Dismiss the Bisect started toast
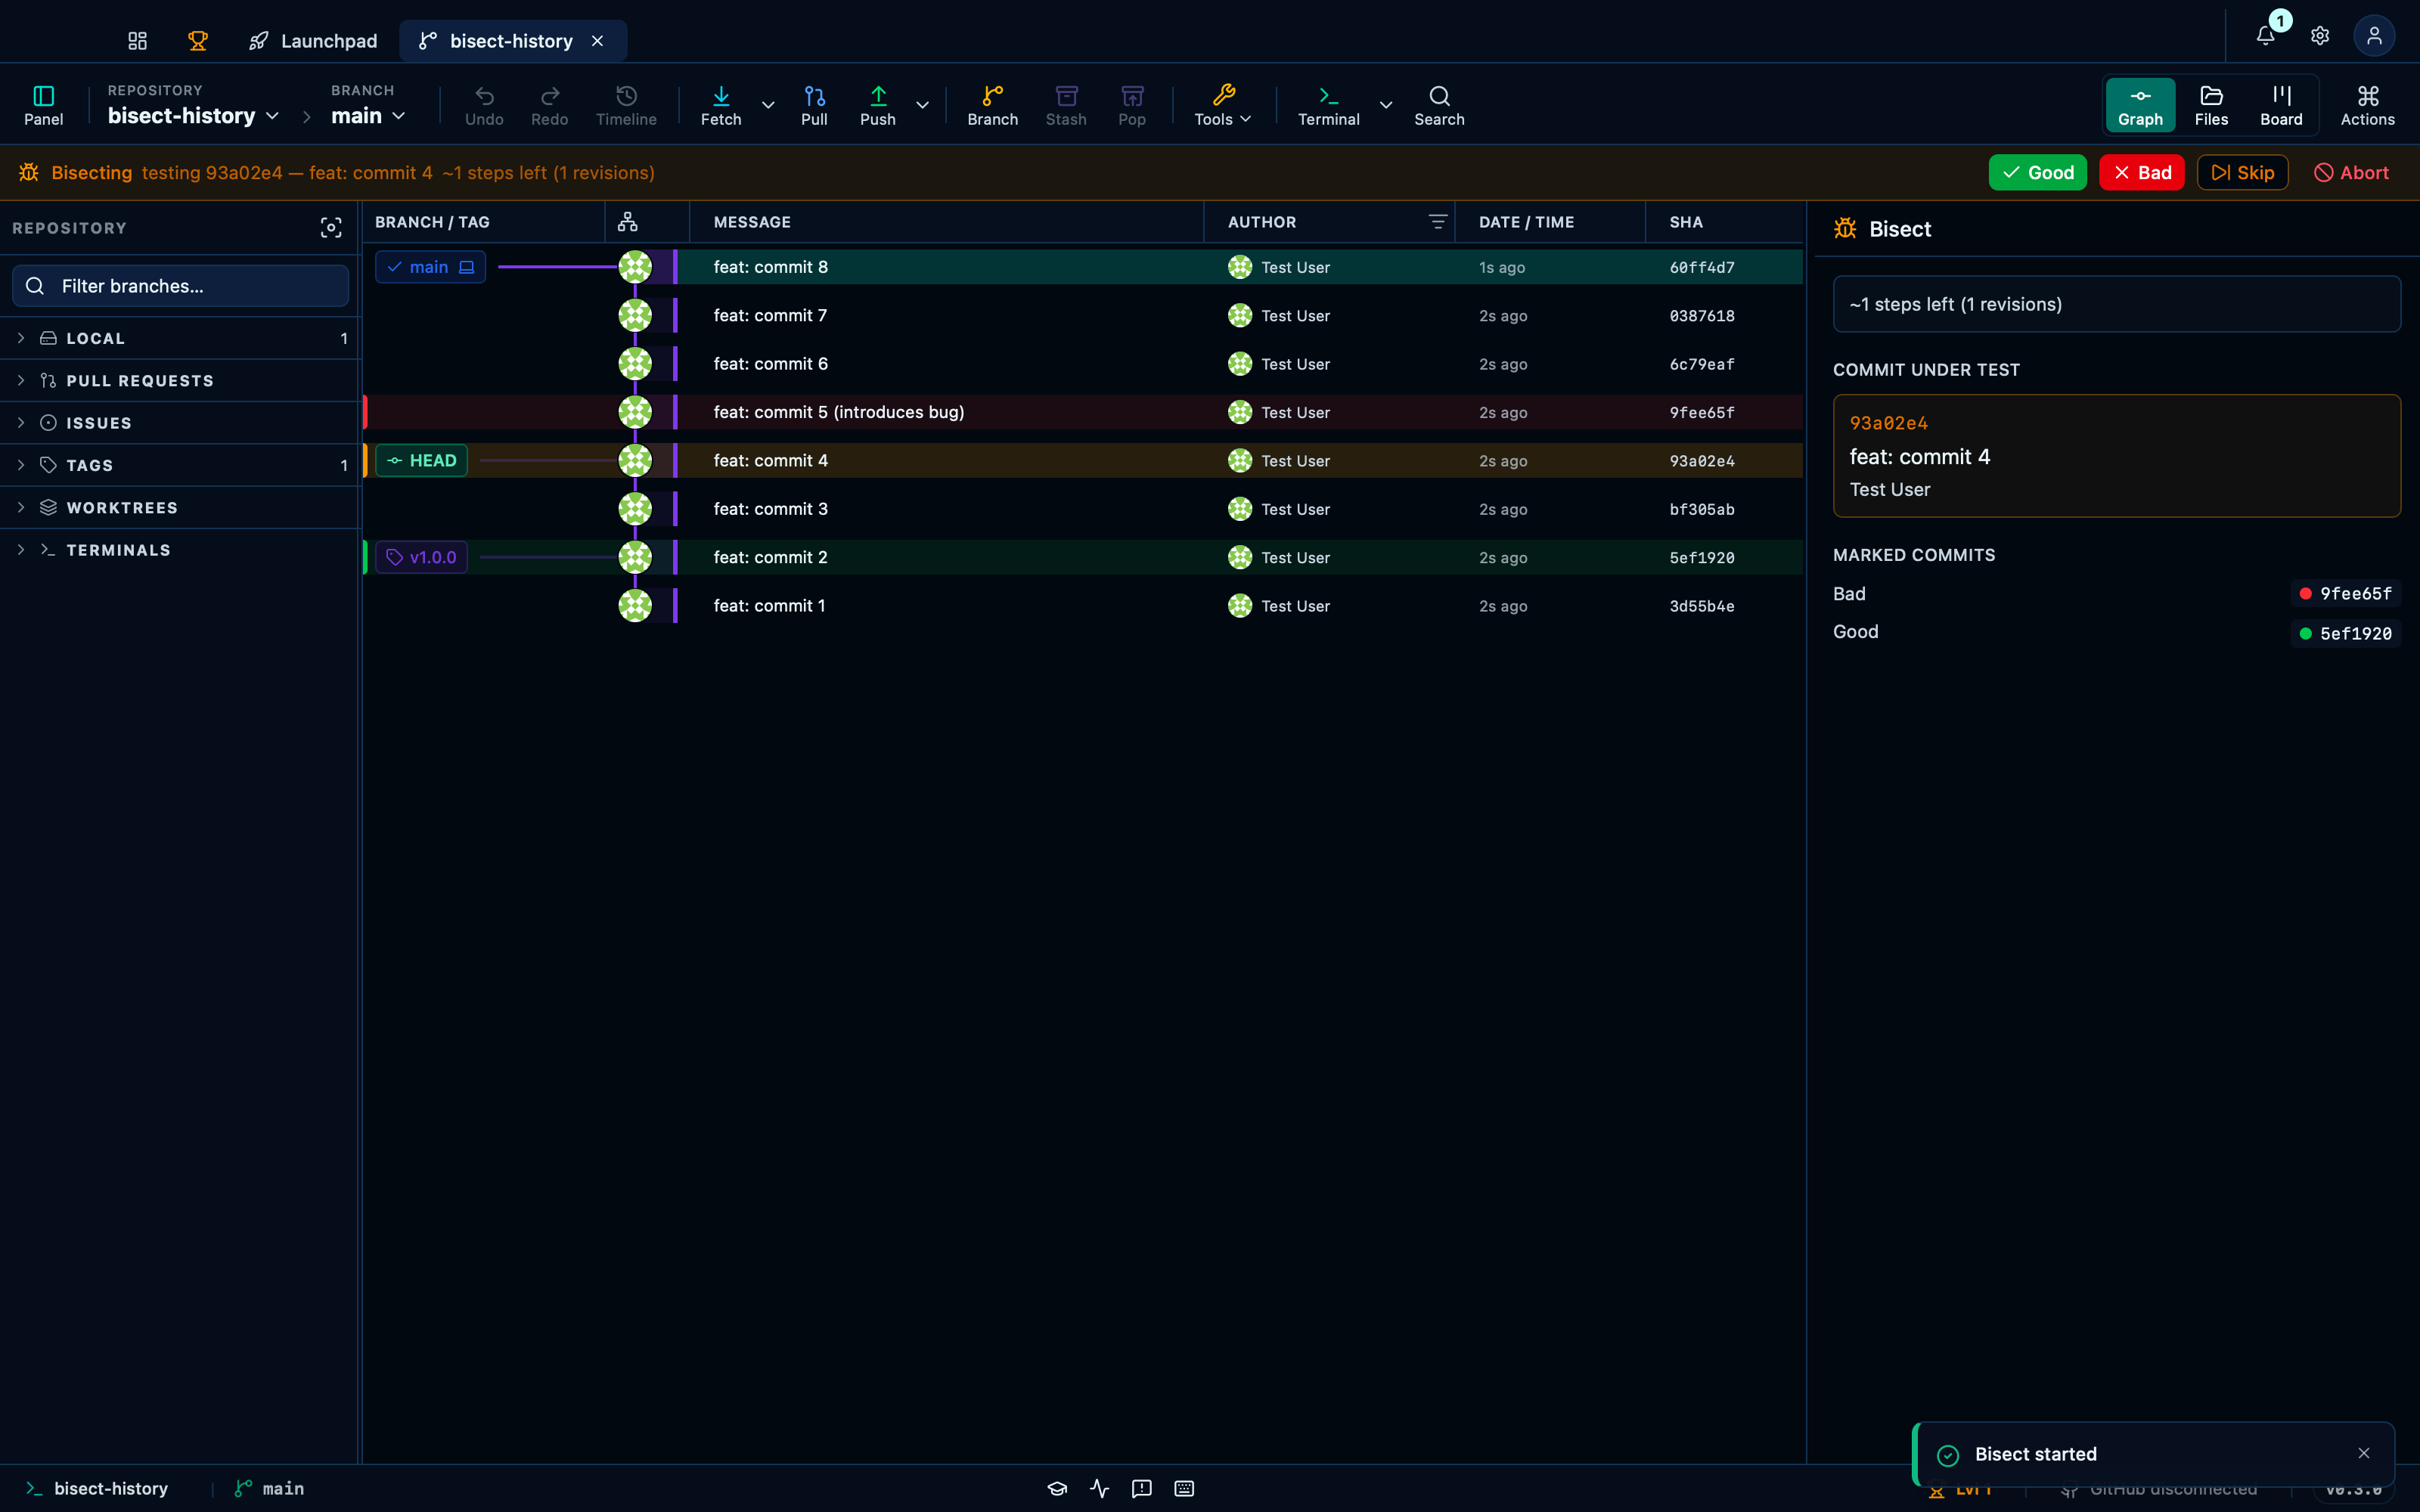The image size is (2420, 1512). click(x=2364, y=1453)
